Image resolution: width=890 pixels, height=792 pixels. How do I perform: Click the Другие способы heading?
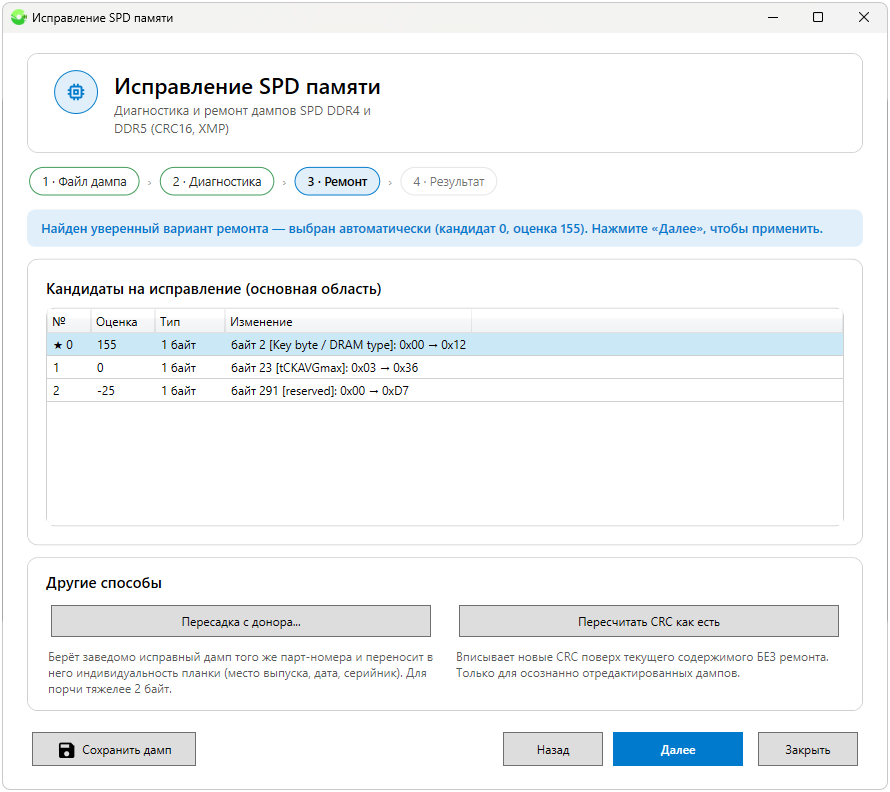click(x=104, y=583)
